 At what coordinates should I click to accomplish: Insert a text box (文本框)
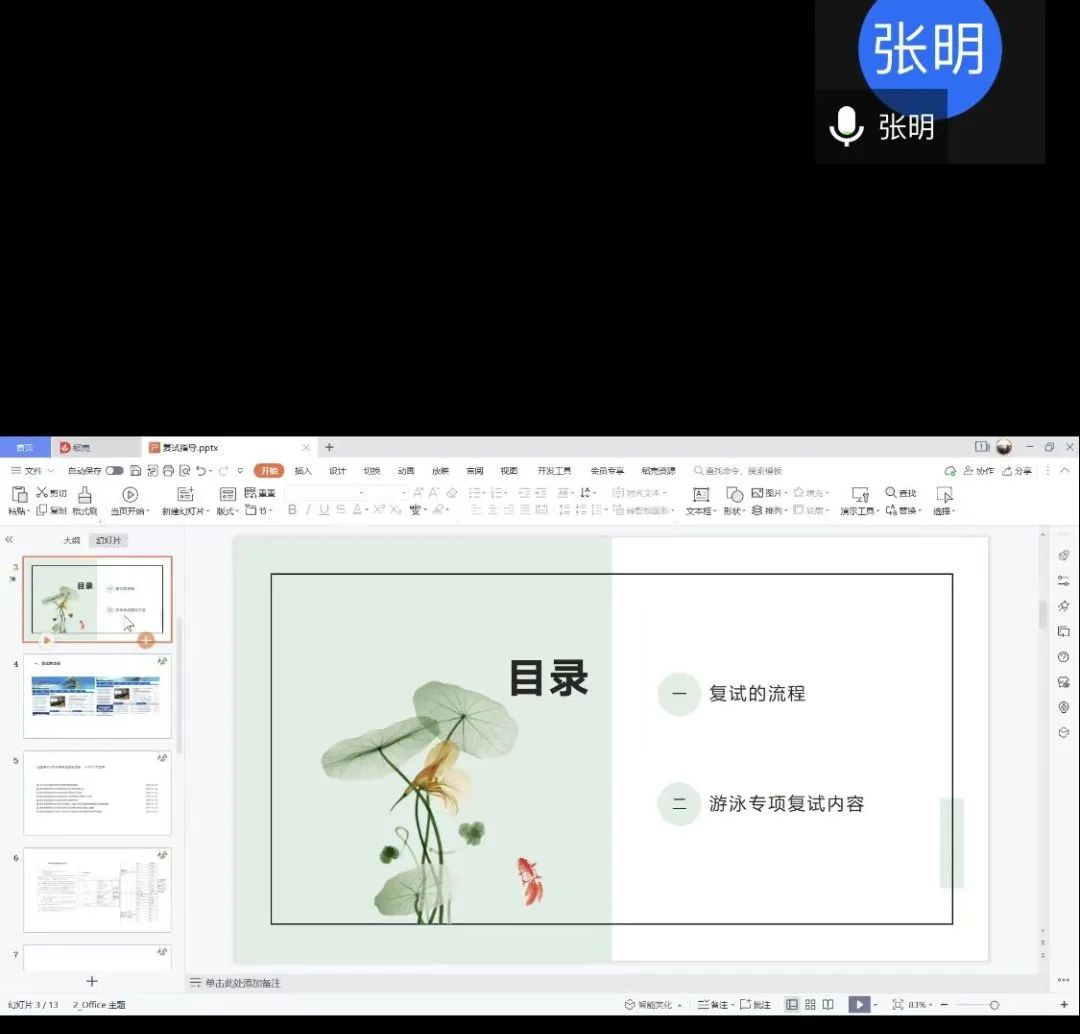[x=700, y=494]
